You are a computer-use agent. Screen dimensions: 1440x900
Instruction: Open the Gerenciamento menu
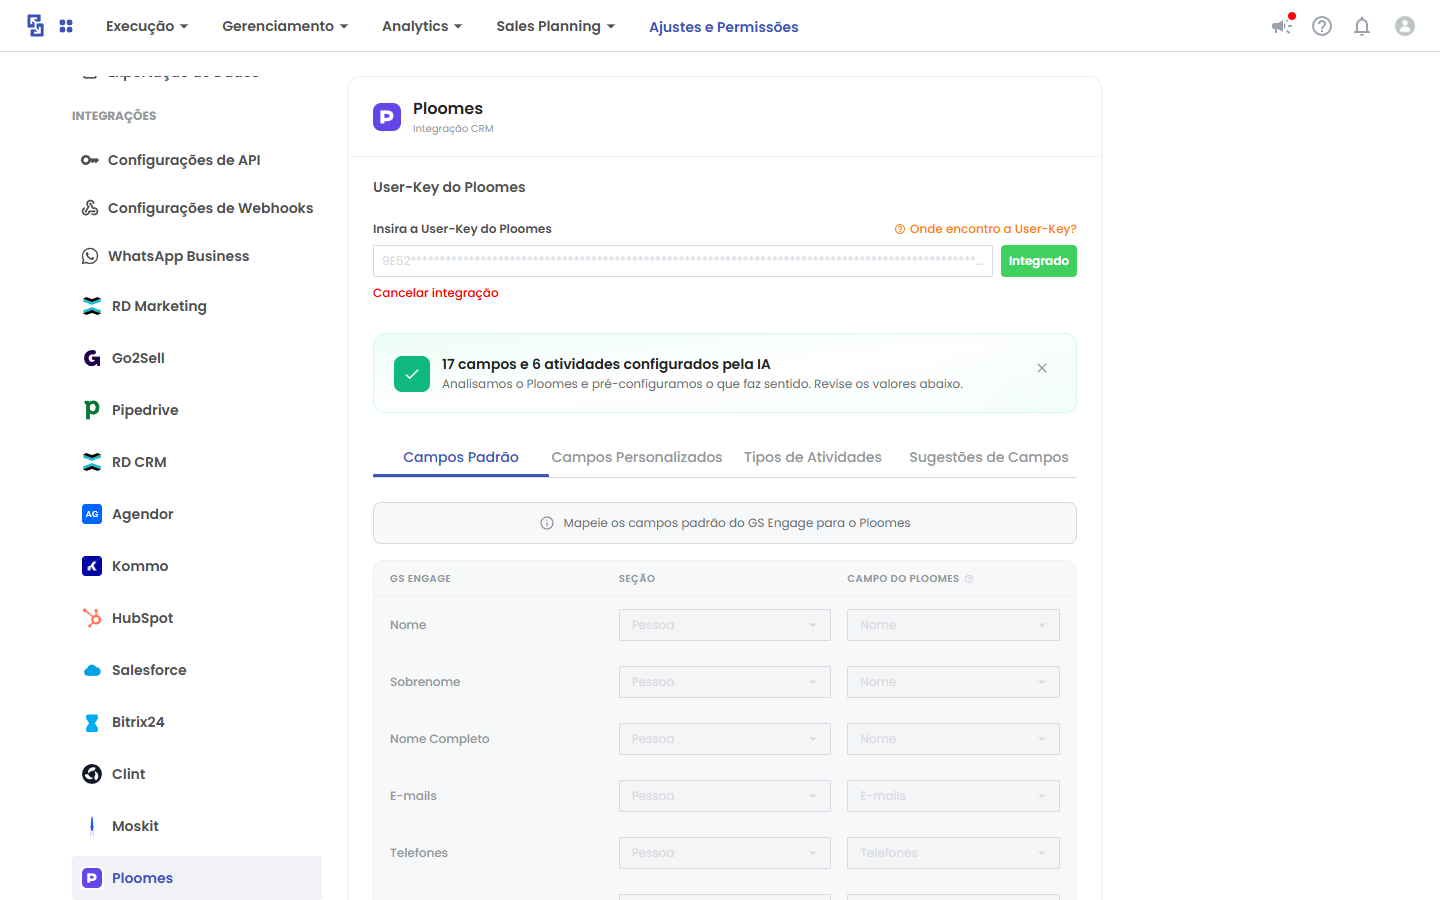pyautogui.click(x=285, y=26)
